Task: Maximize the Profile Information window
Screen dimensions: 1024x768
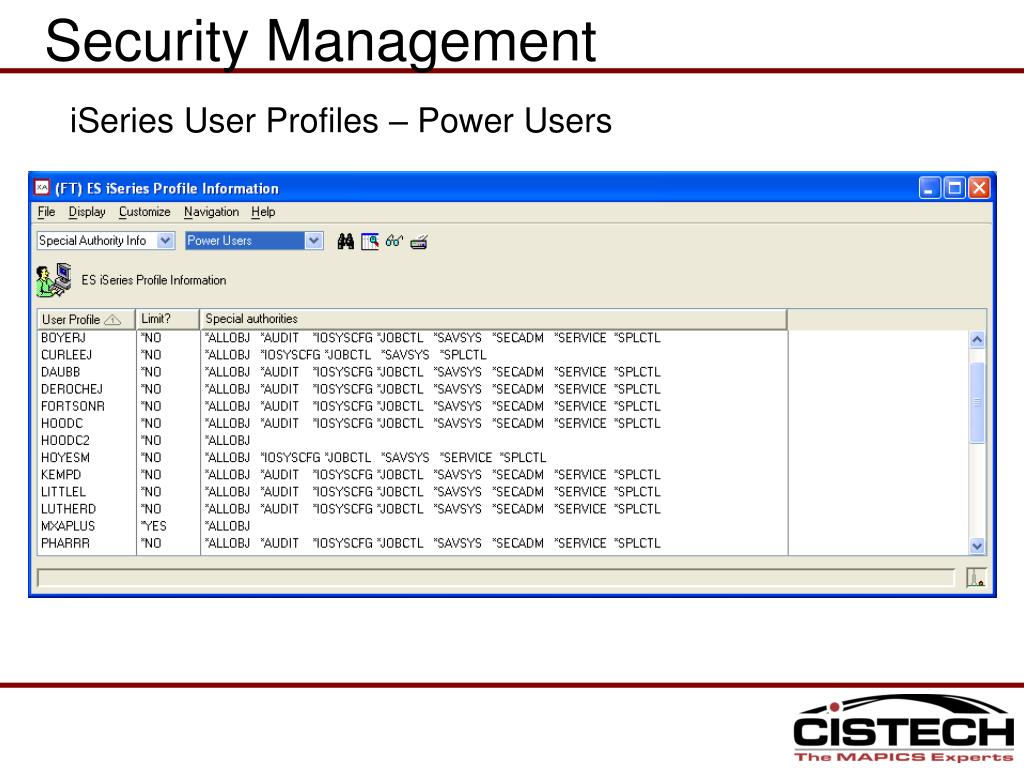Action: [x=954, y=188]
